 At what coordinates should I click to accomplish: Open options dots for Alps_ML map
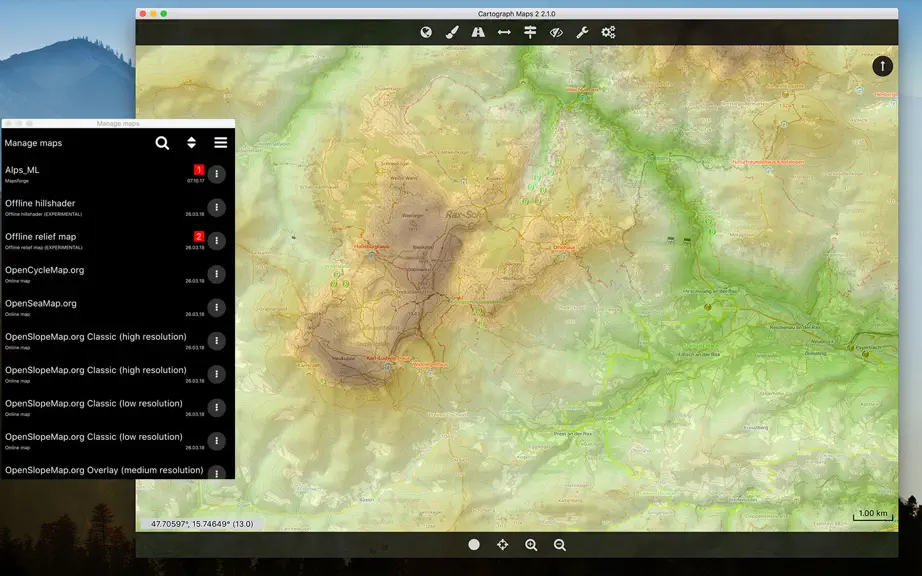click(216, 174)
